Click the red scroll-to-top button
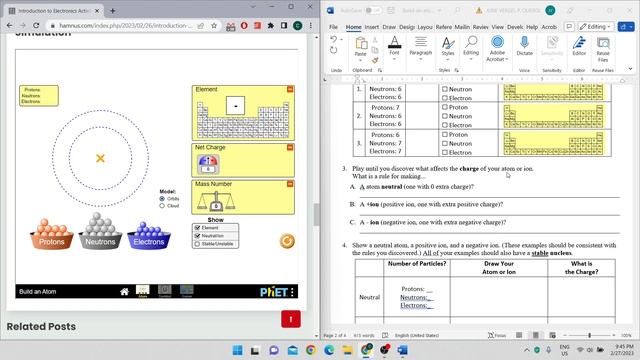The width and height of the screenshot is (640, 360). click(291, 319)
